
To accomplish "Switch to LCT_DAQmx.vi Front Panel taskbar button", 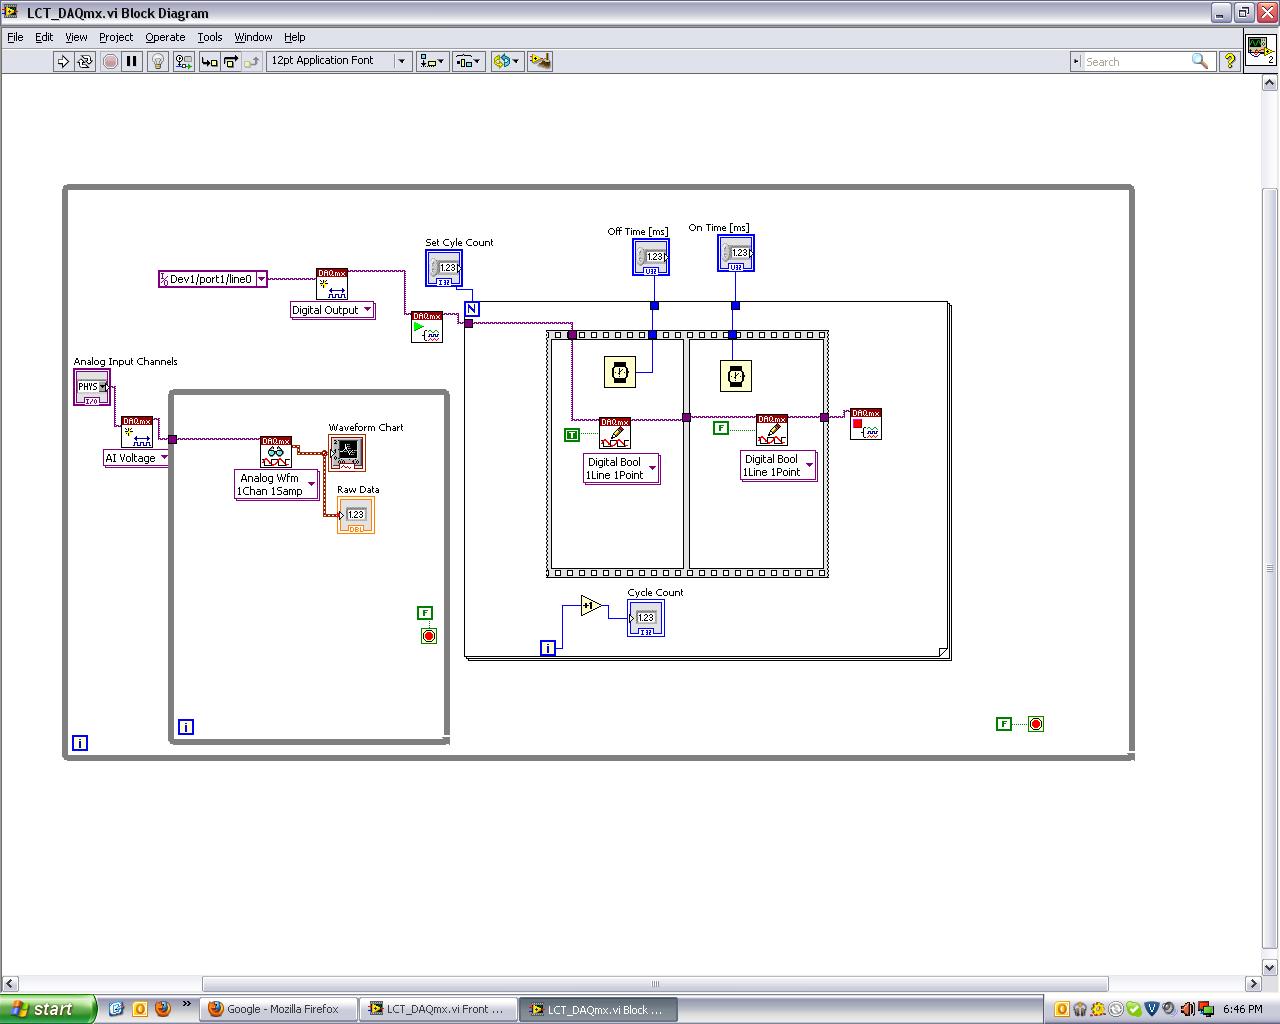I will [439, 1009].
